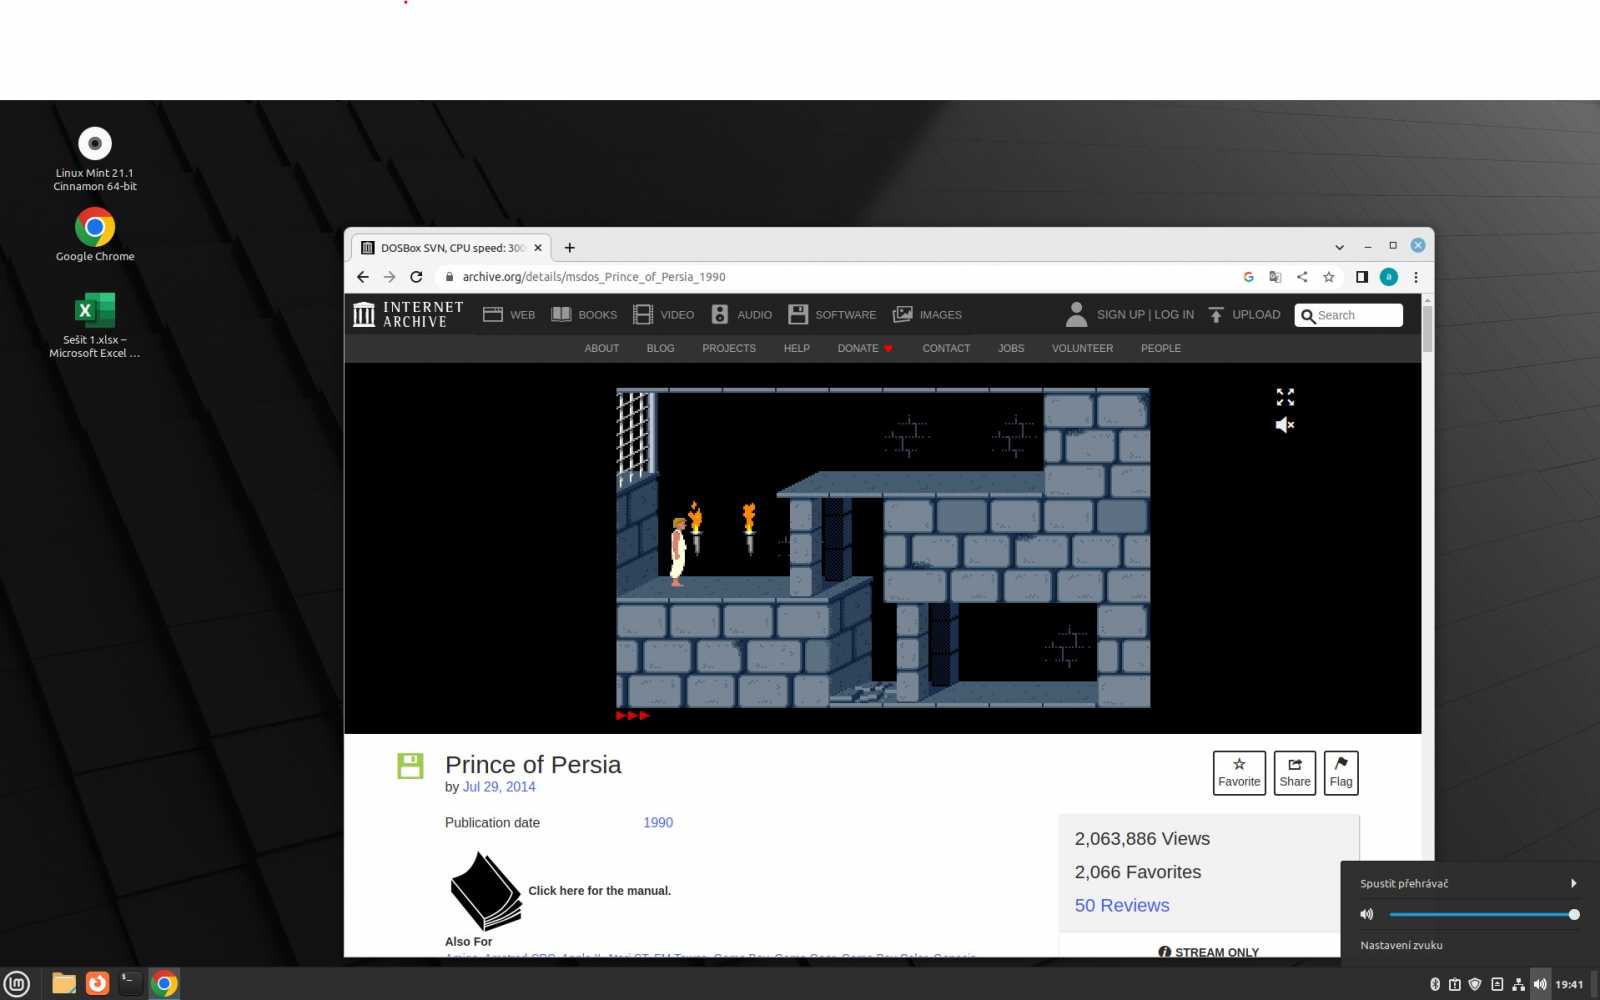Open the Linux Mint start menu

[x=17, y=984]
